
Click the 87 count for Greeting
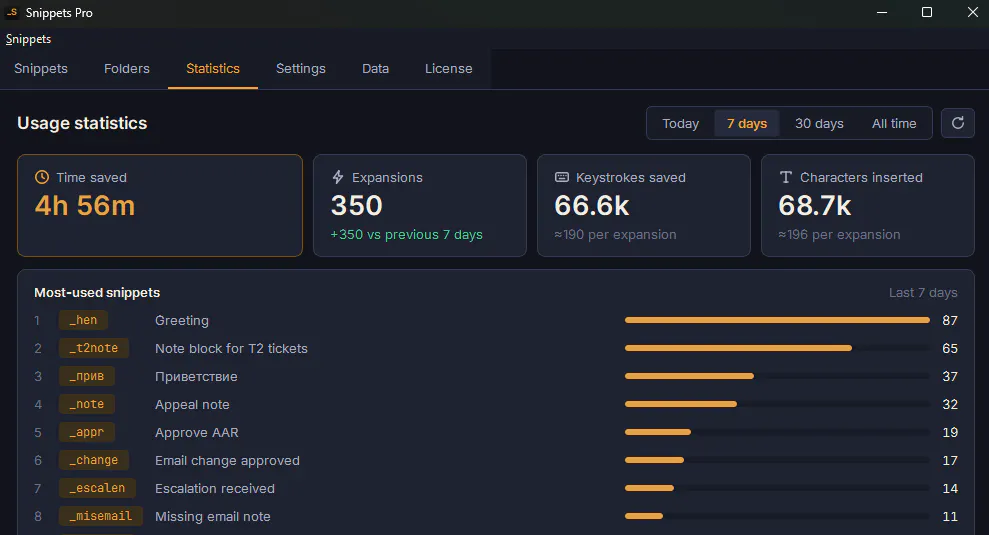coord(950,320)
